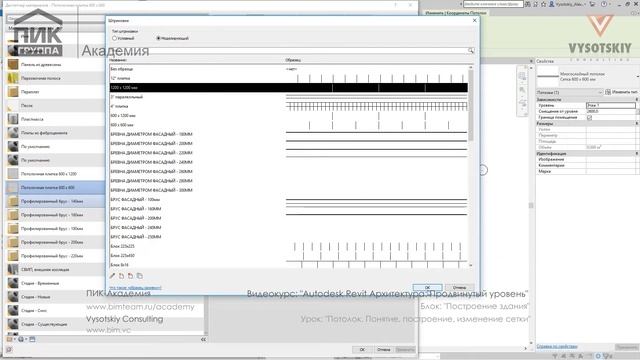Confirm pattern dialog with OK button
The image size is (640, 360).
pyautogui.click(x=427, y=288)
